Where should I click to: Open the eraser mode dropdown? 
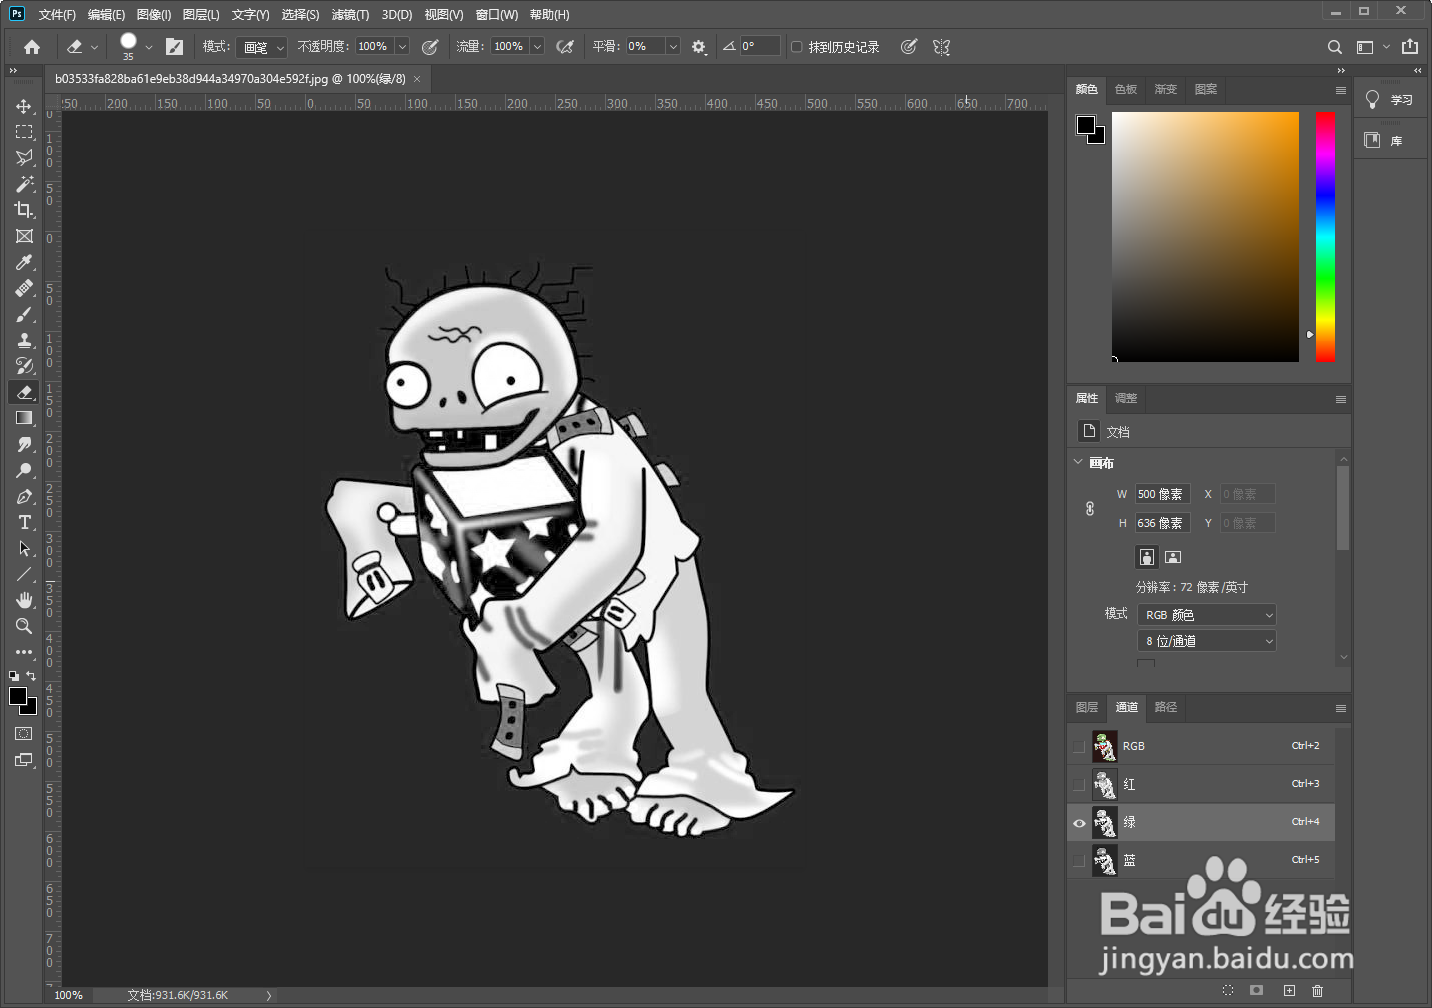[262, 47]
